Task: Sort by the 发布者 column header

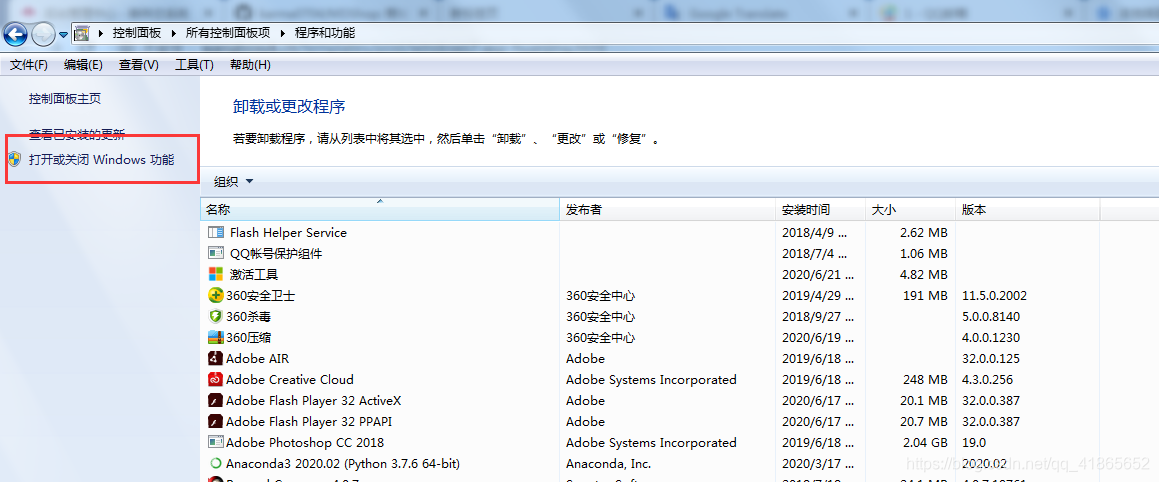Action: (667, 210)
